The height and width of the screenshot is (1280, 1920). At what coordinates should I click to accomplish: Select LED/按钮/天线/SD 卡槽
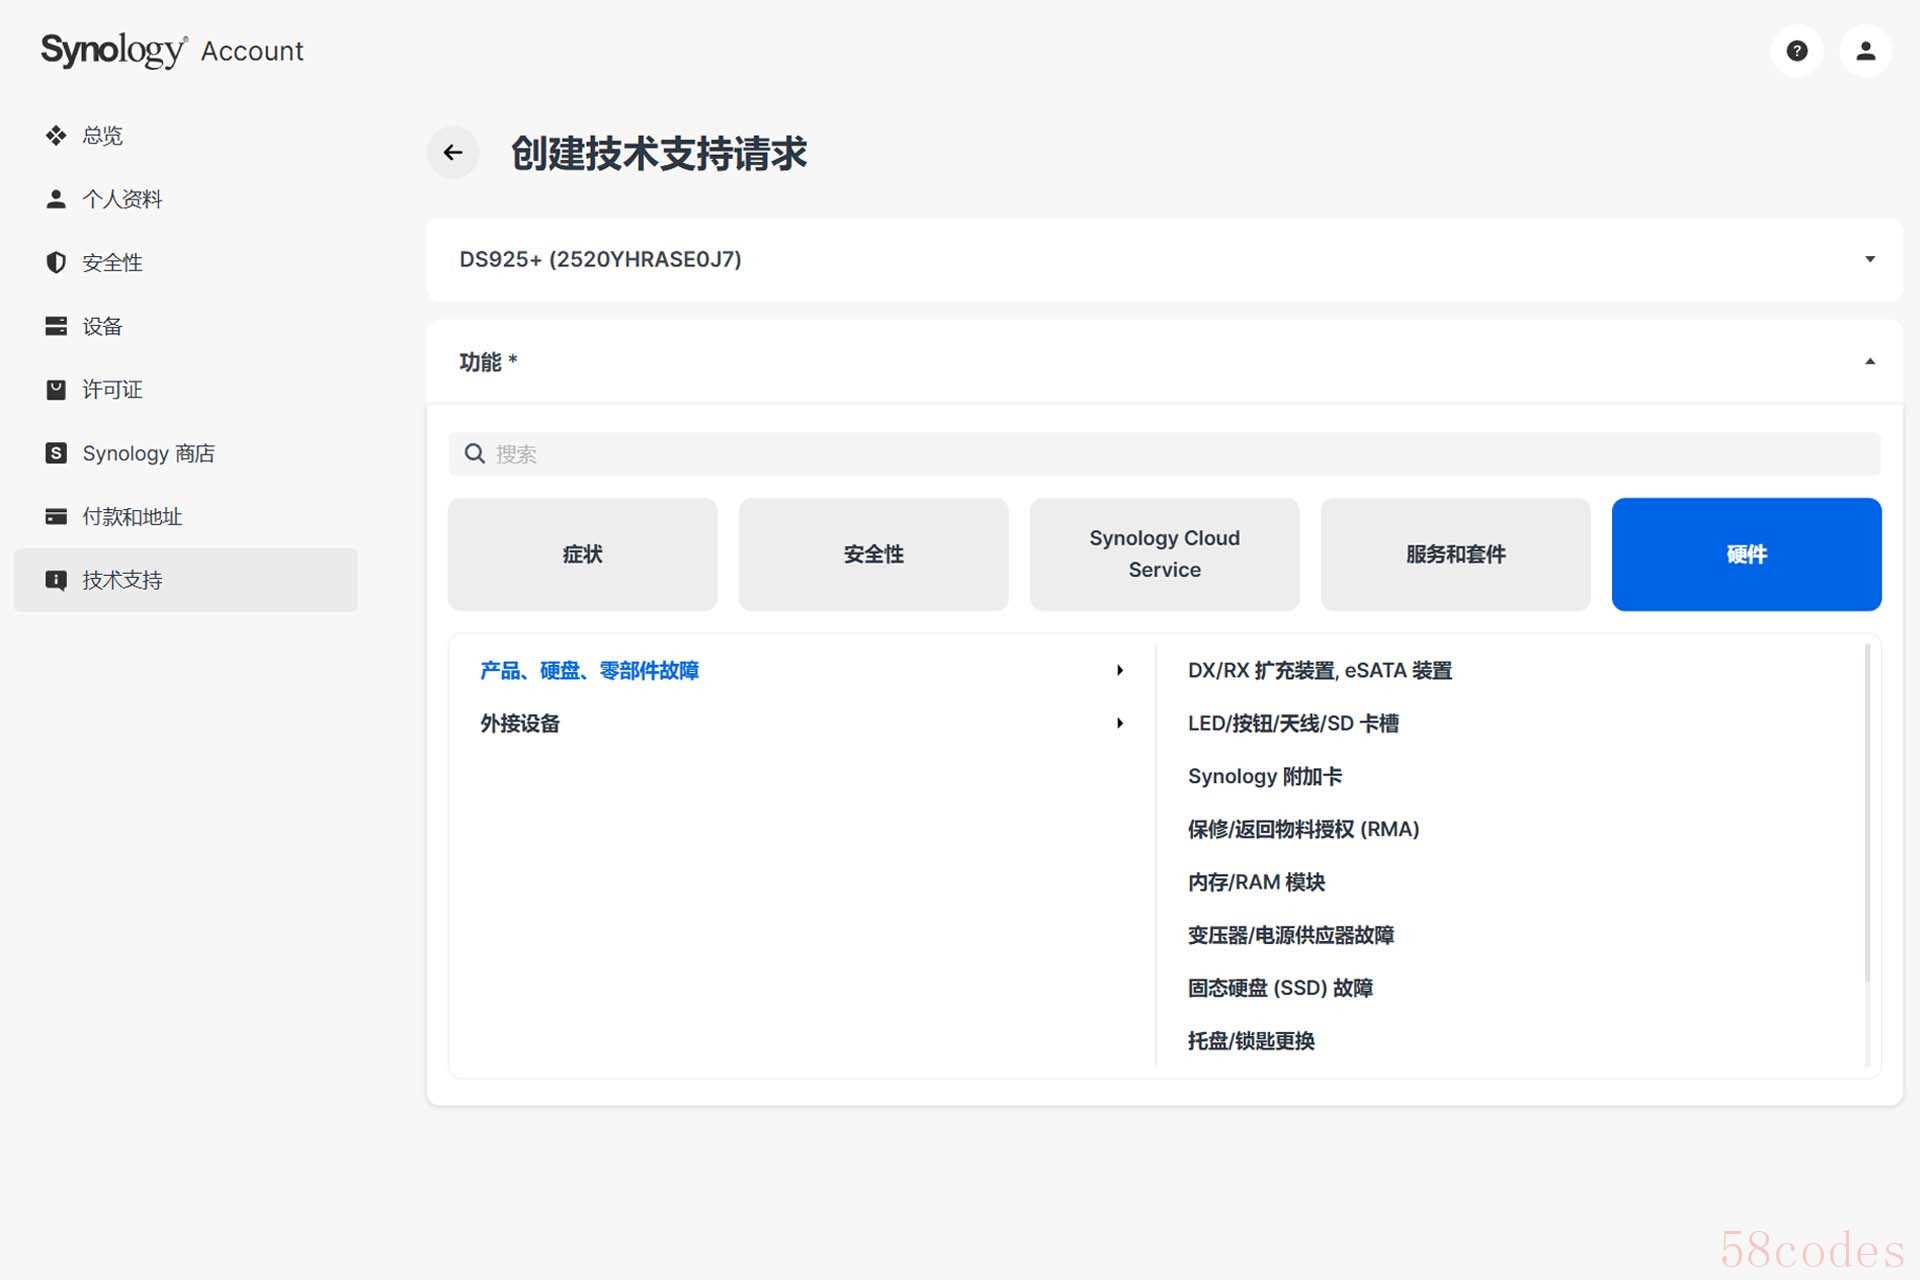point(1293,723)
